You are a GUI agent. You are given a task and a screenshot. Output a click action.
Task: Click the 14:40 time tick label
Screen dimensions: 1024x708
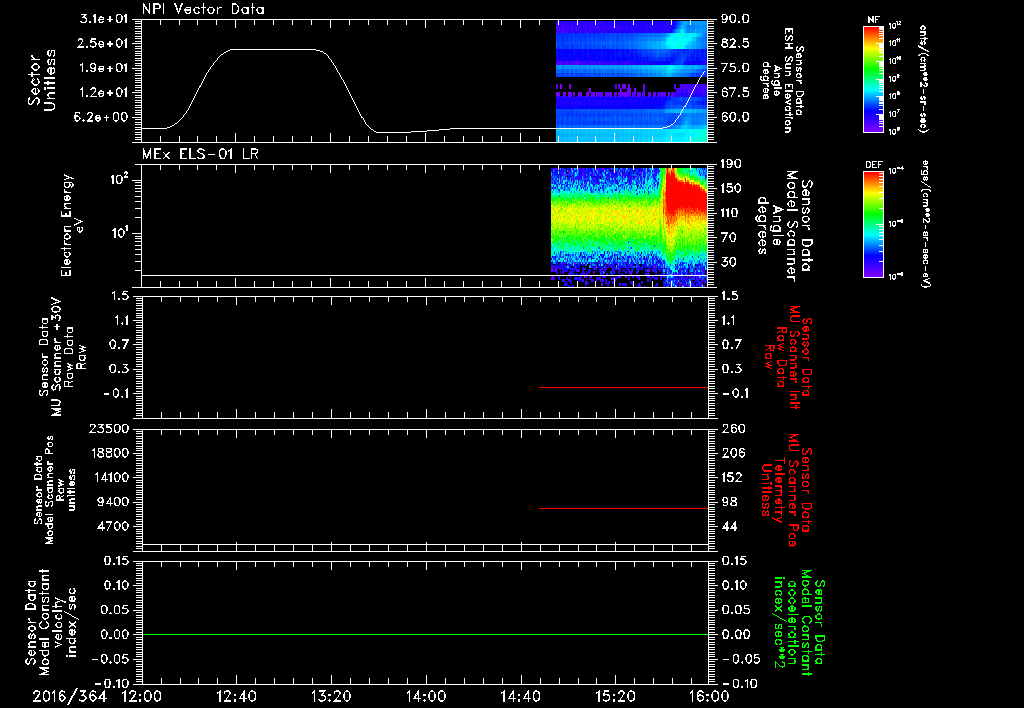pos(520,696)
